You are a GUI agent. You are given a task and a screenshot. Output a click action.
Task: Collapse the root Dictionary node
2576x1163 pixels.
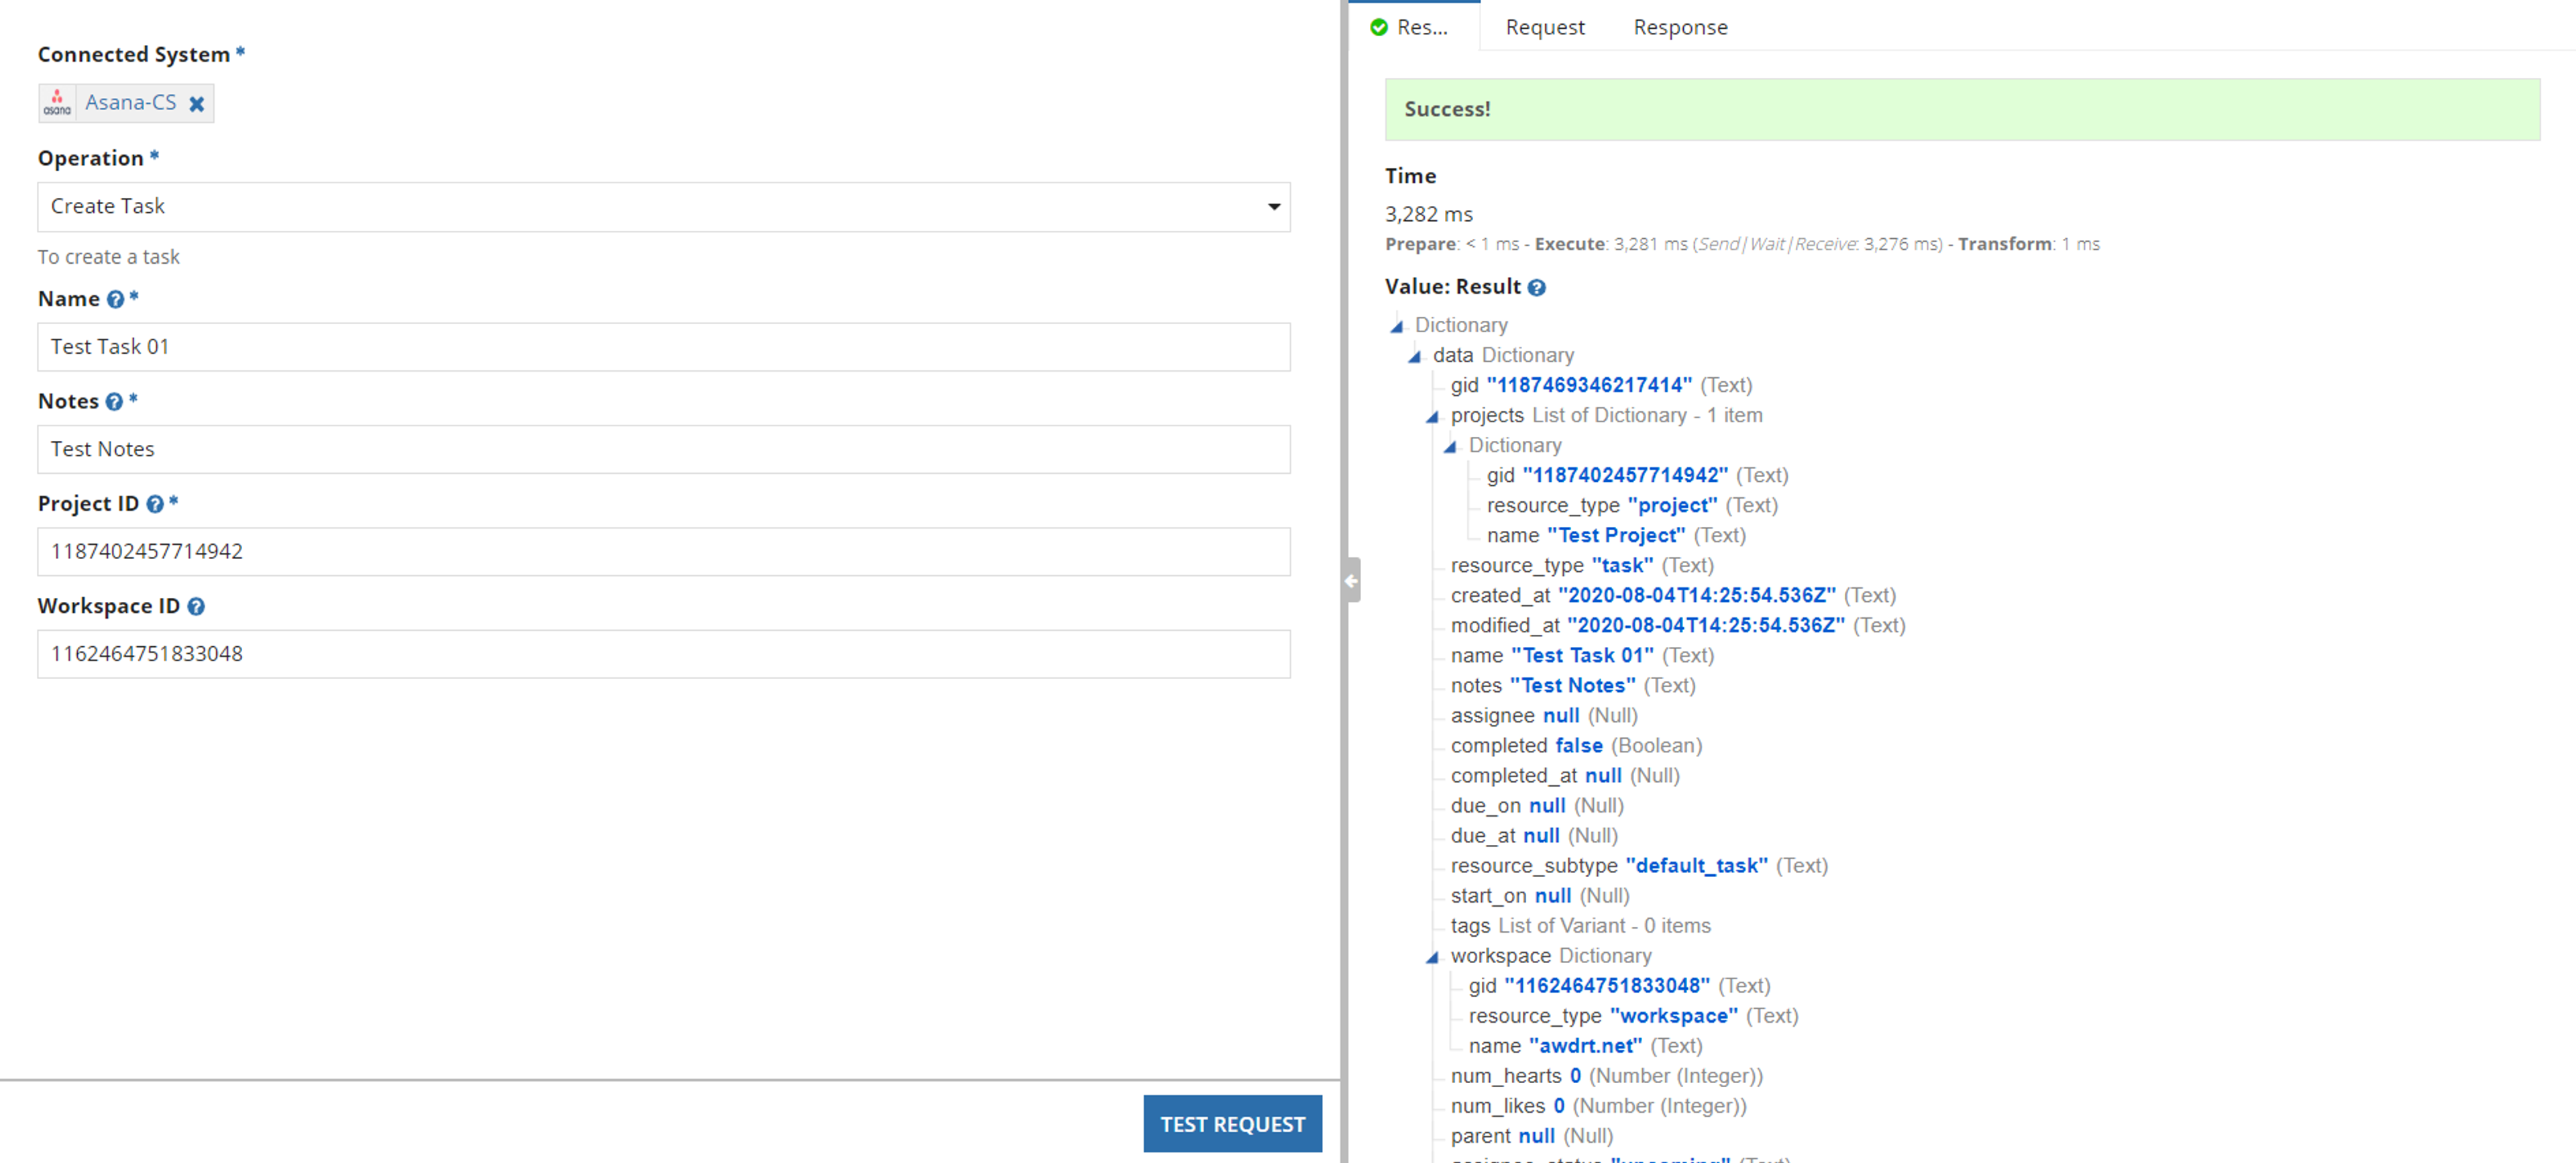point(1397,326)
